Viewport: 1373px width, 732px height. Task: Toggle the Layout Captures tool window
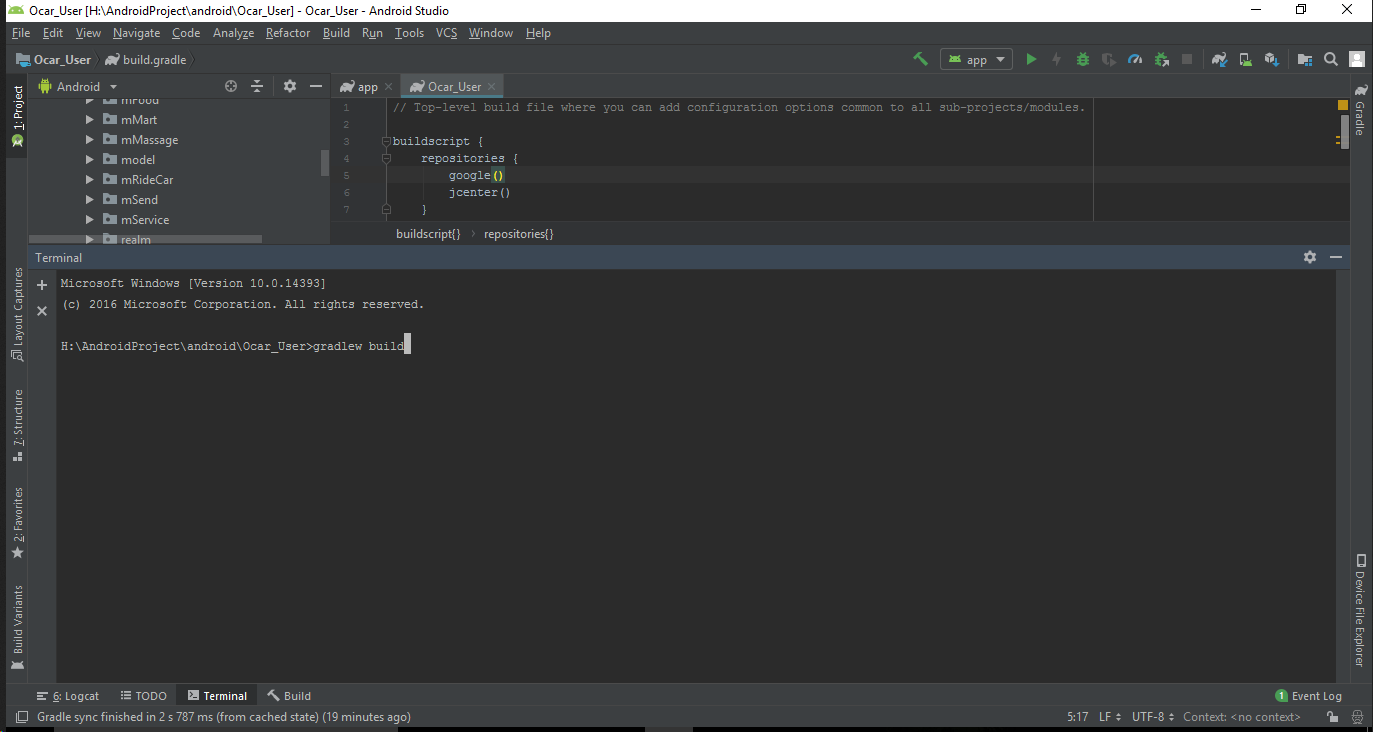(x=17, y=315)
